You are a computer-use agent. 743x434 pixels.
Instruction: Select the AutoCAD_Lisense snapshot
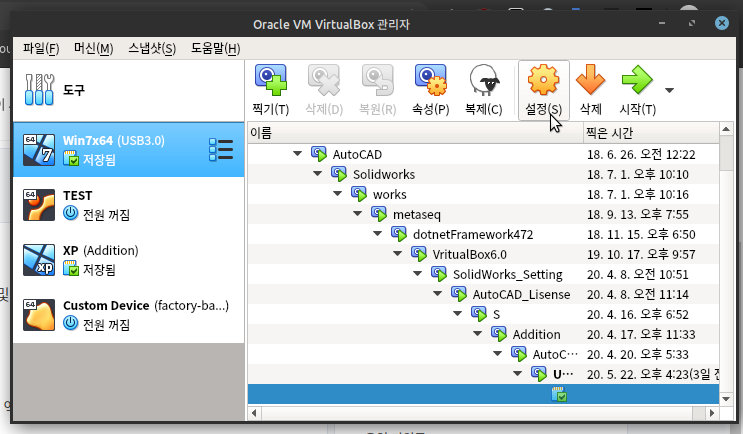coord(521,295)
